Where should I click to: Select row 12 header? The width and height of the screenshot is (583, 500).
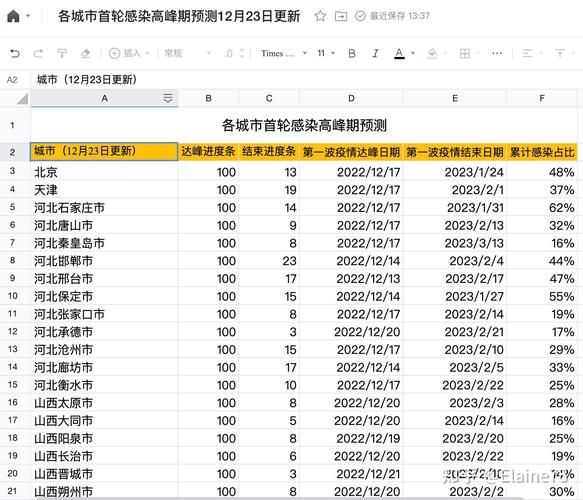(13, 331)
